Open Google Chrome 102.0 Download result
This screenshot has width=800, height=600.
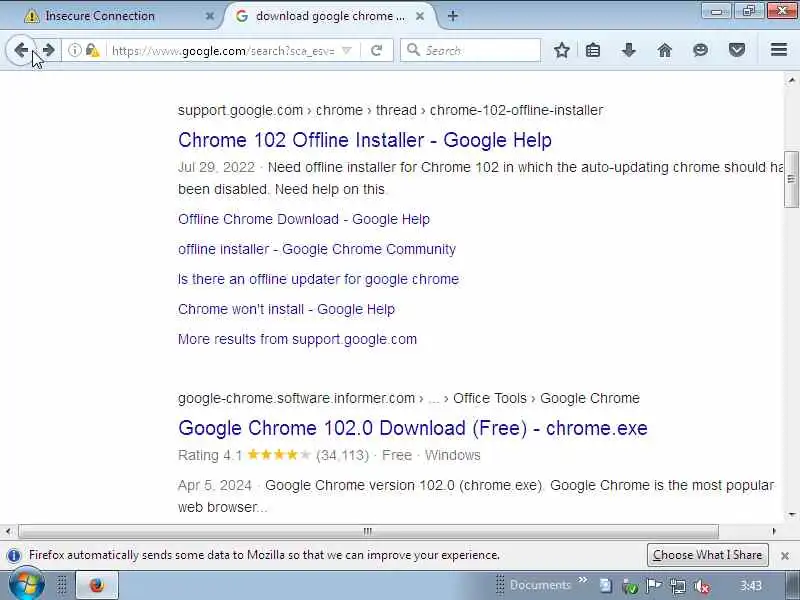[x=413, y=428]
